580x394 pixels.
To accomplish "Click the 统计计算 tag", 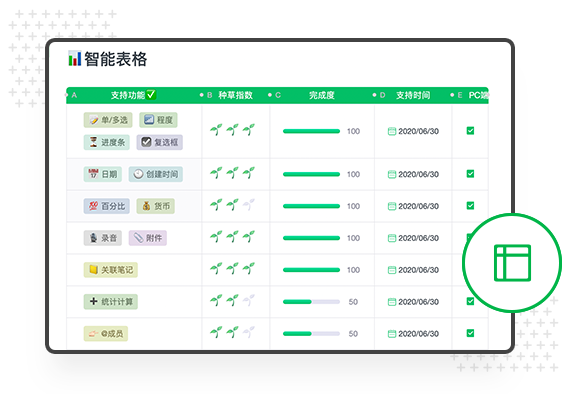I will (111, 302).
